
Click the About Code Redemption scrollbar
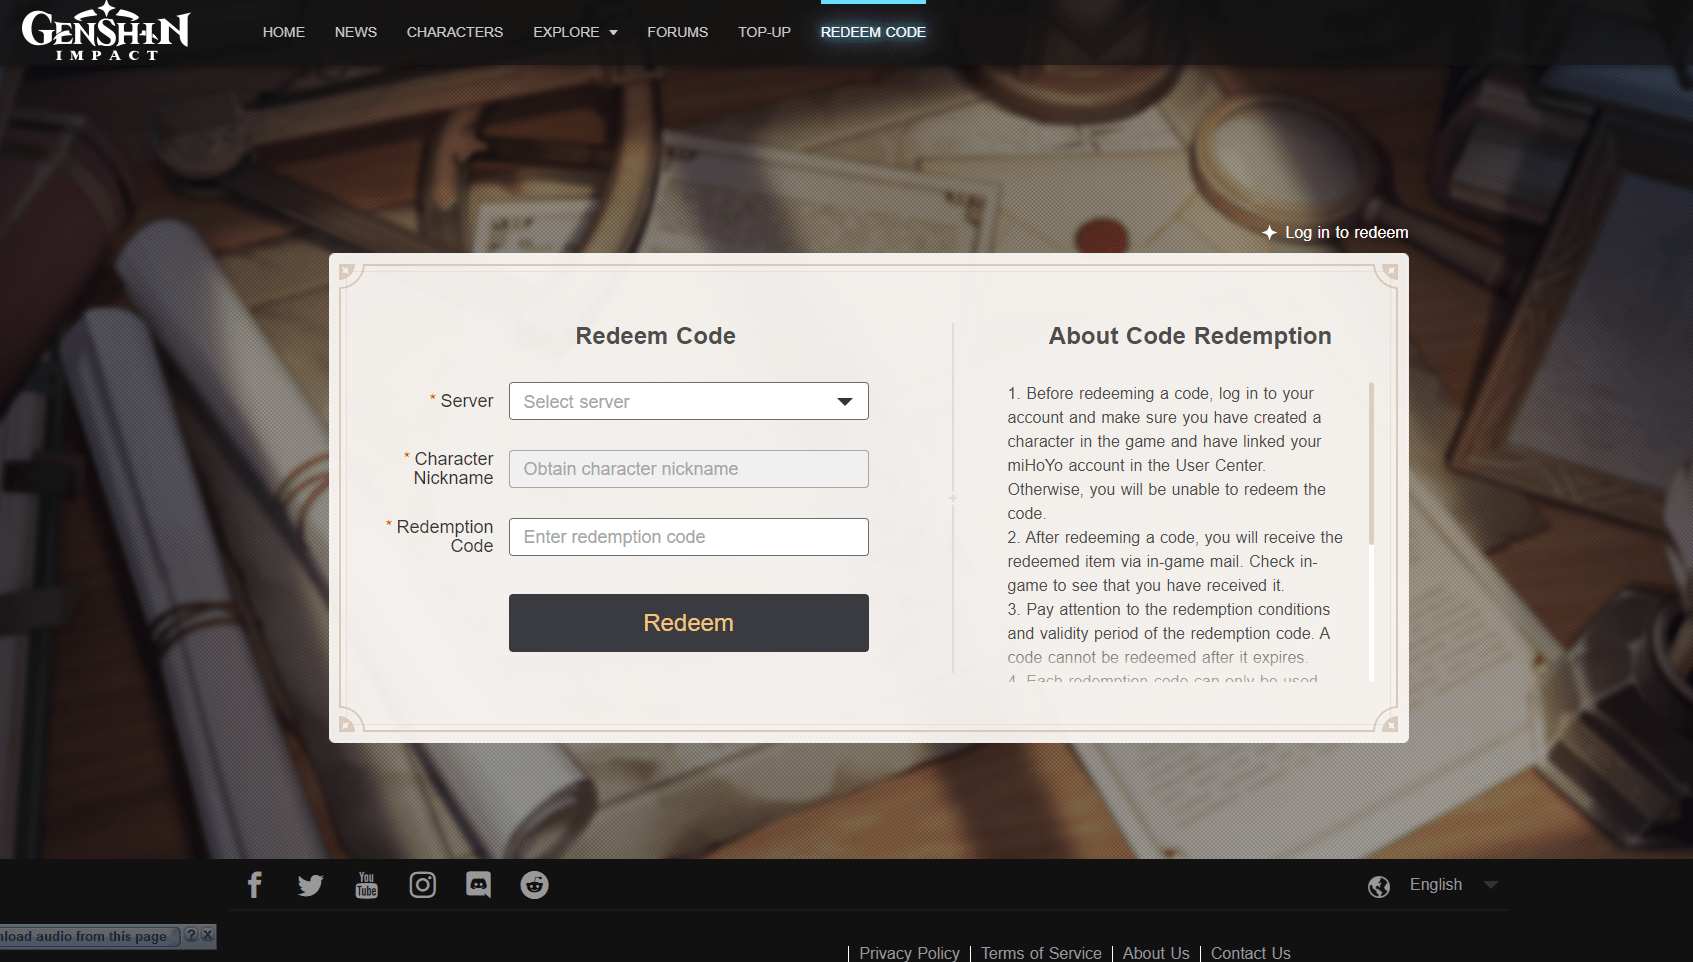click(x=1371, y=463)
